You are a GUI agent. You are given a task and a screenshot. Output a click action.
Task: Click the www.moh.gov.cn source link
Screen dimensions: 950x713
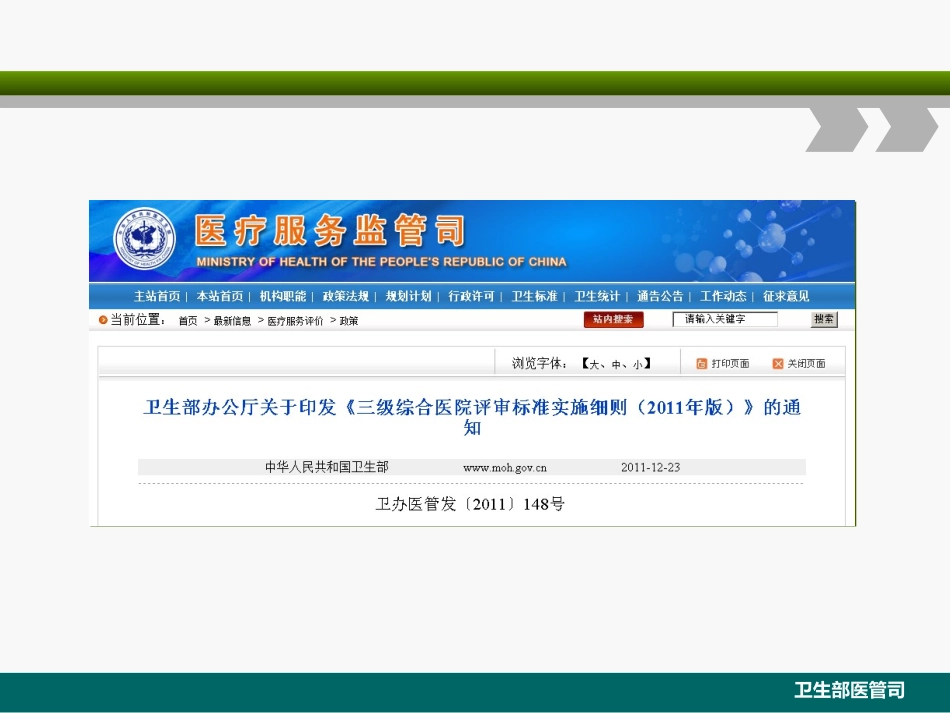tap(505, 467)
